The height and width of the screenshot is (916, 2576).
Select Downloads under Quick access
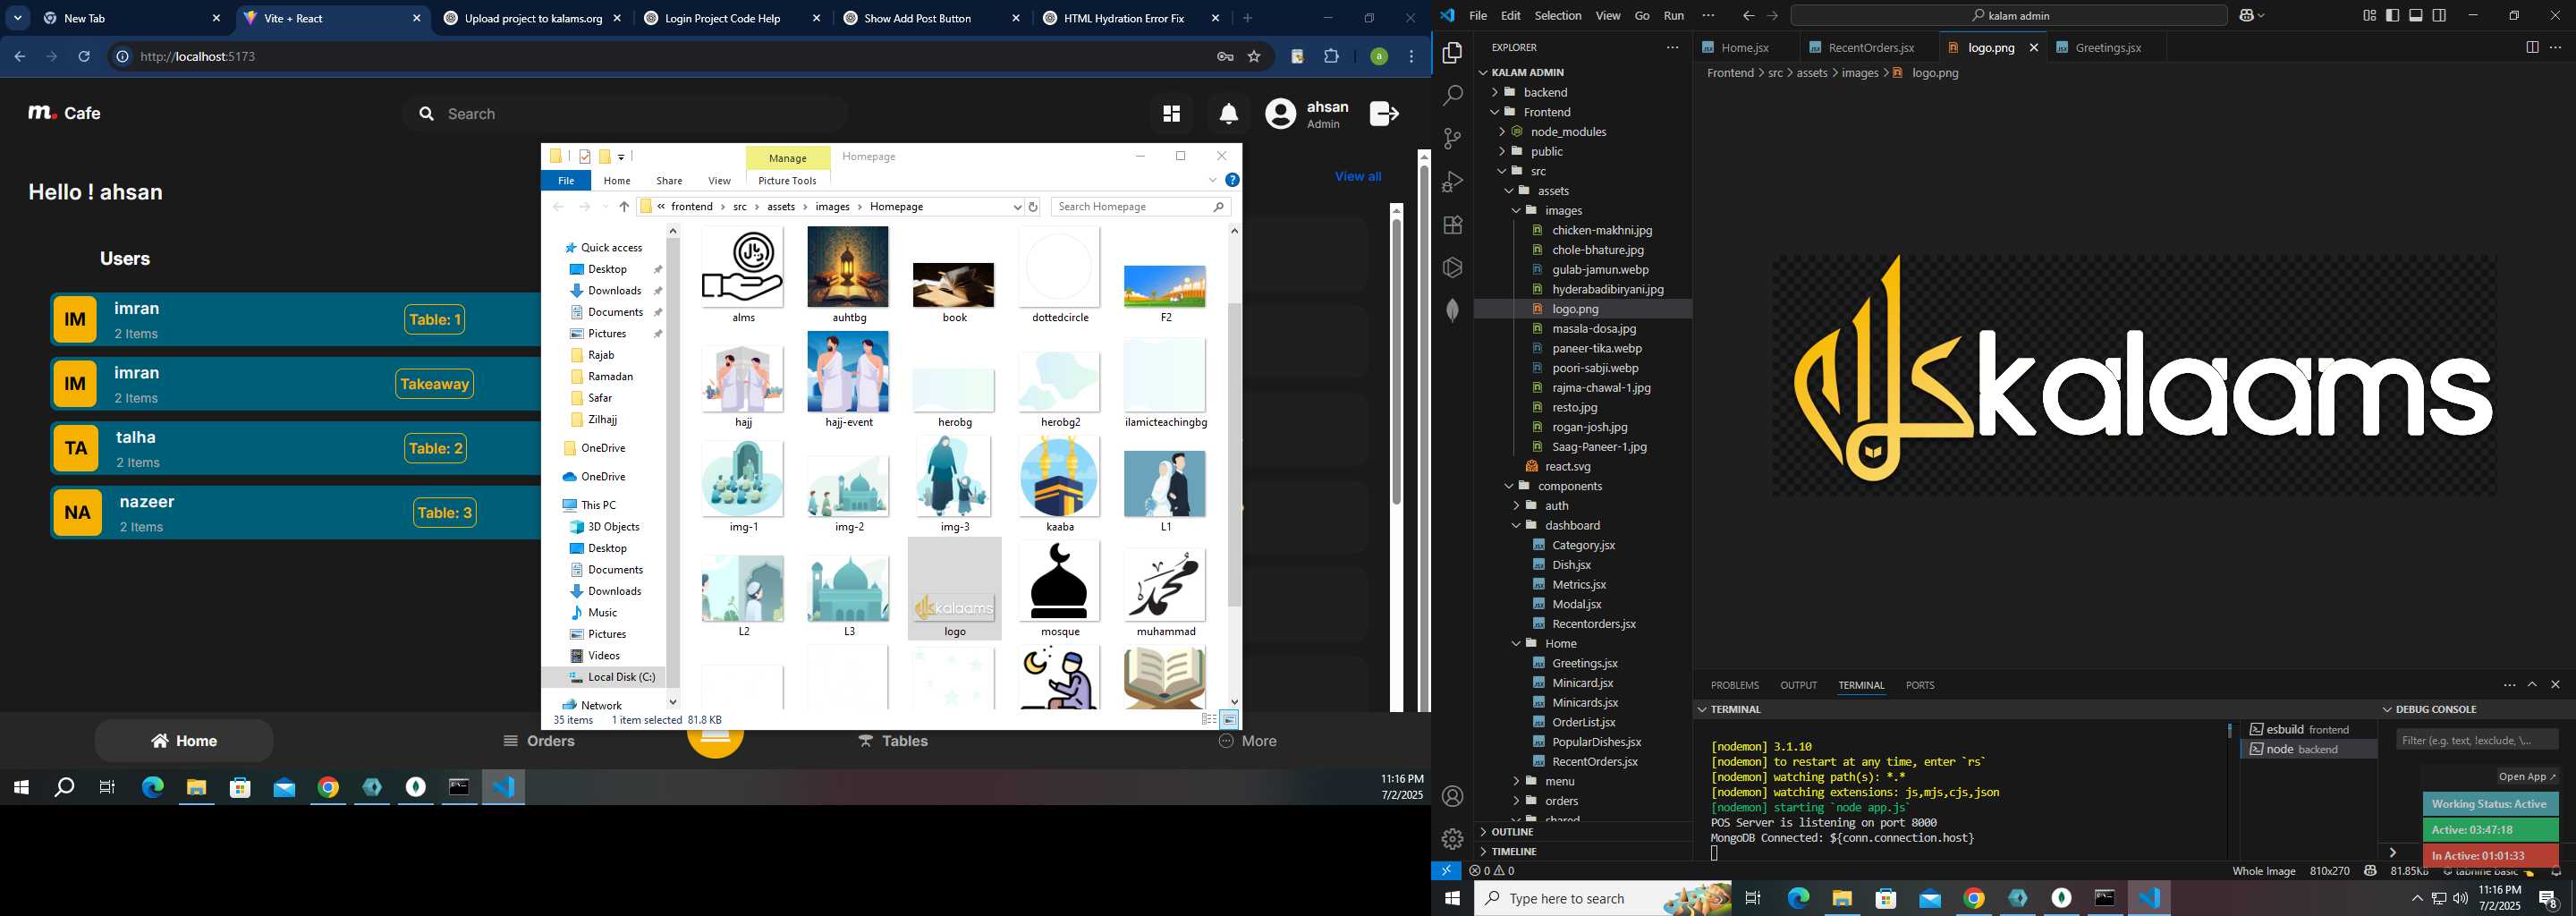[x=614, y=291]
